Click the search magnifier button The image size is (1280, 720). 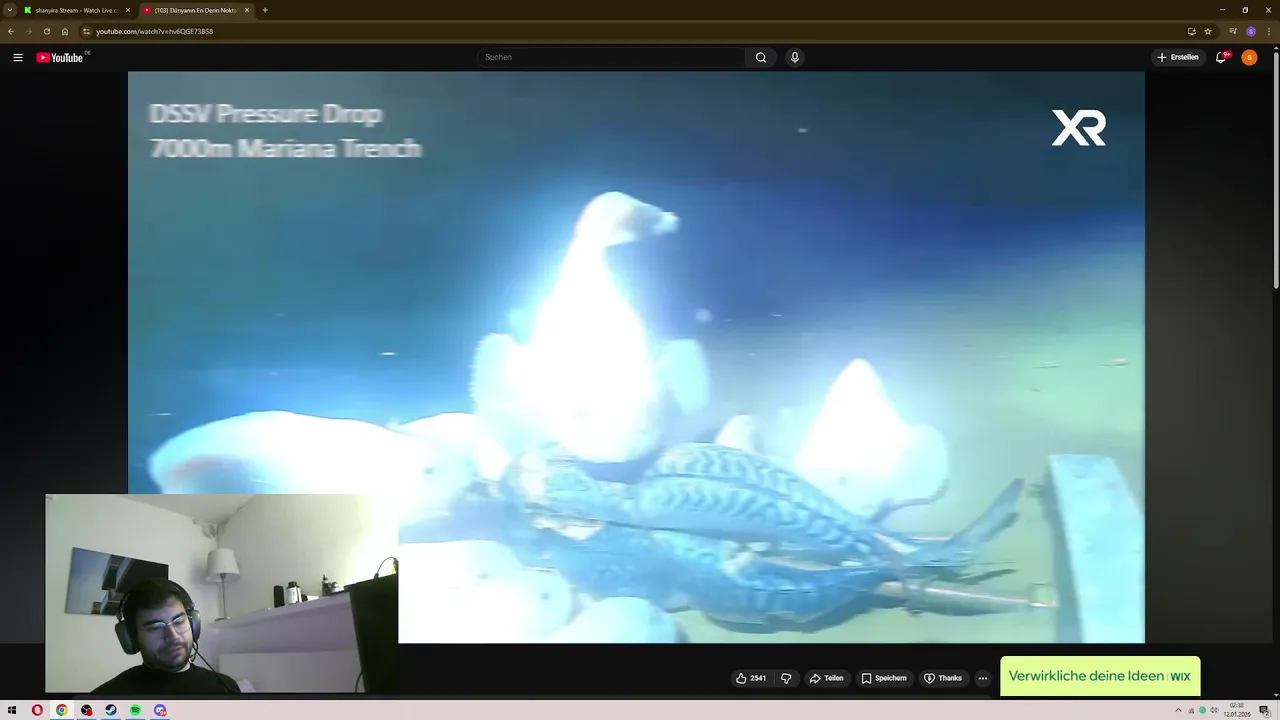761,57
